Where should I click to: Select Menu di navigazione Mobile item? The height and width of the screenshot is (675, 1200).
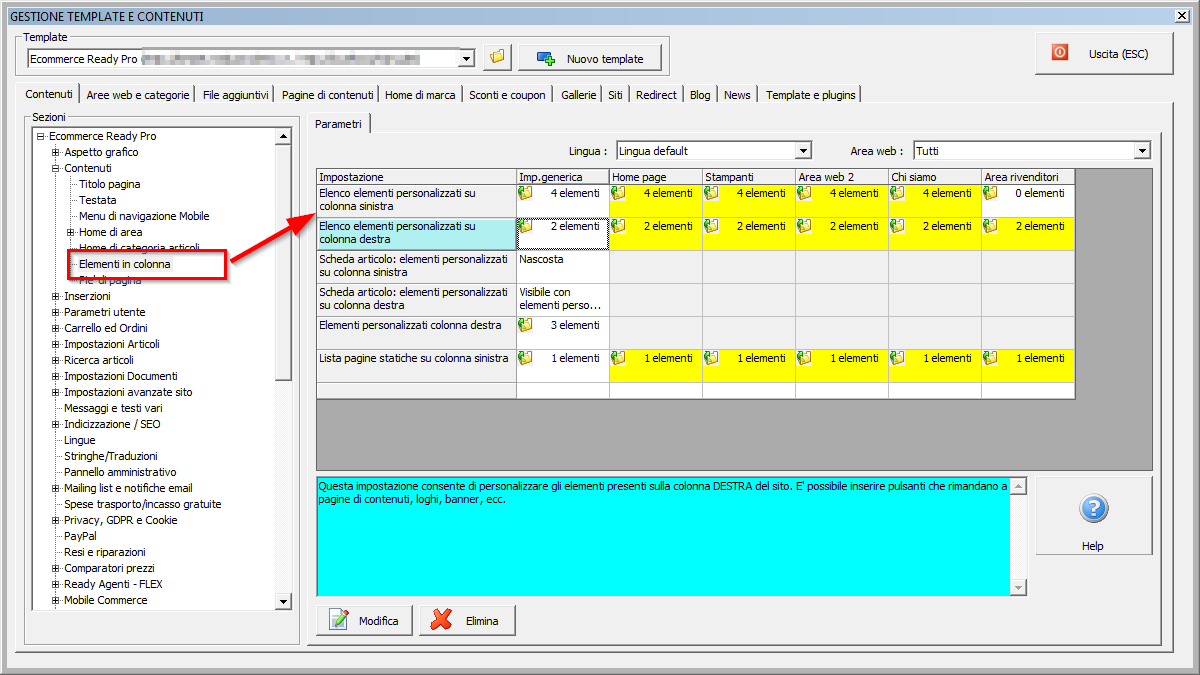pos(144,216)
